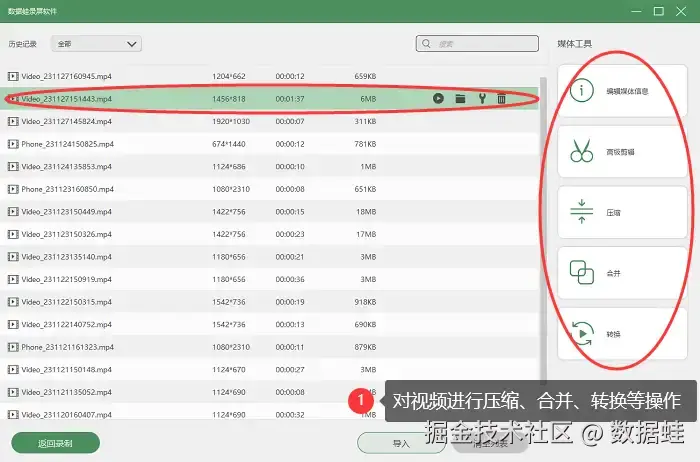Select Video_231121135052.mp4 row
Screen dimensions: 700x462
270,392
